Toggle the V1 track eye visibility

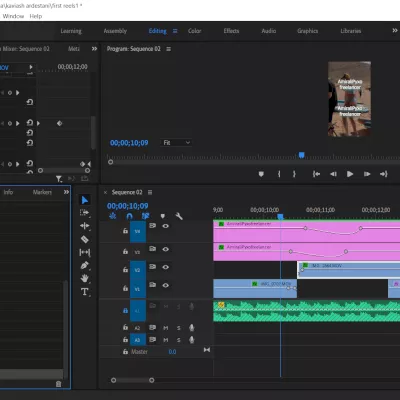[165, 285]
